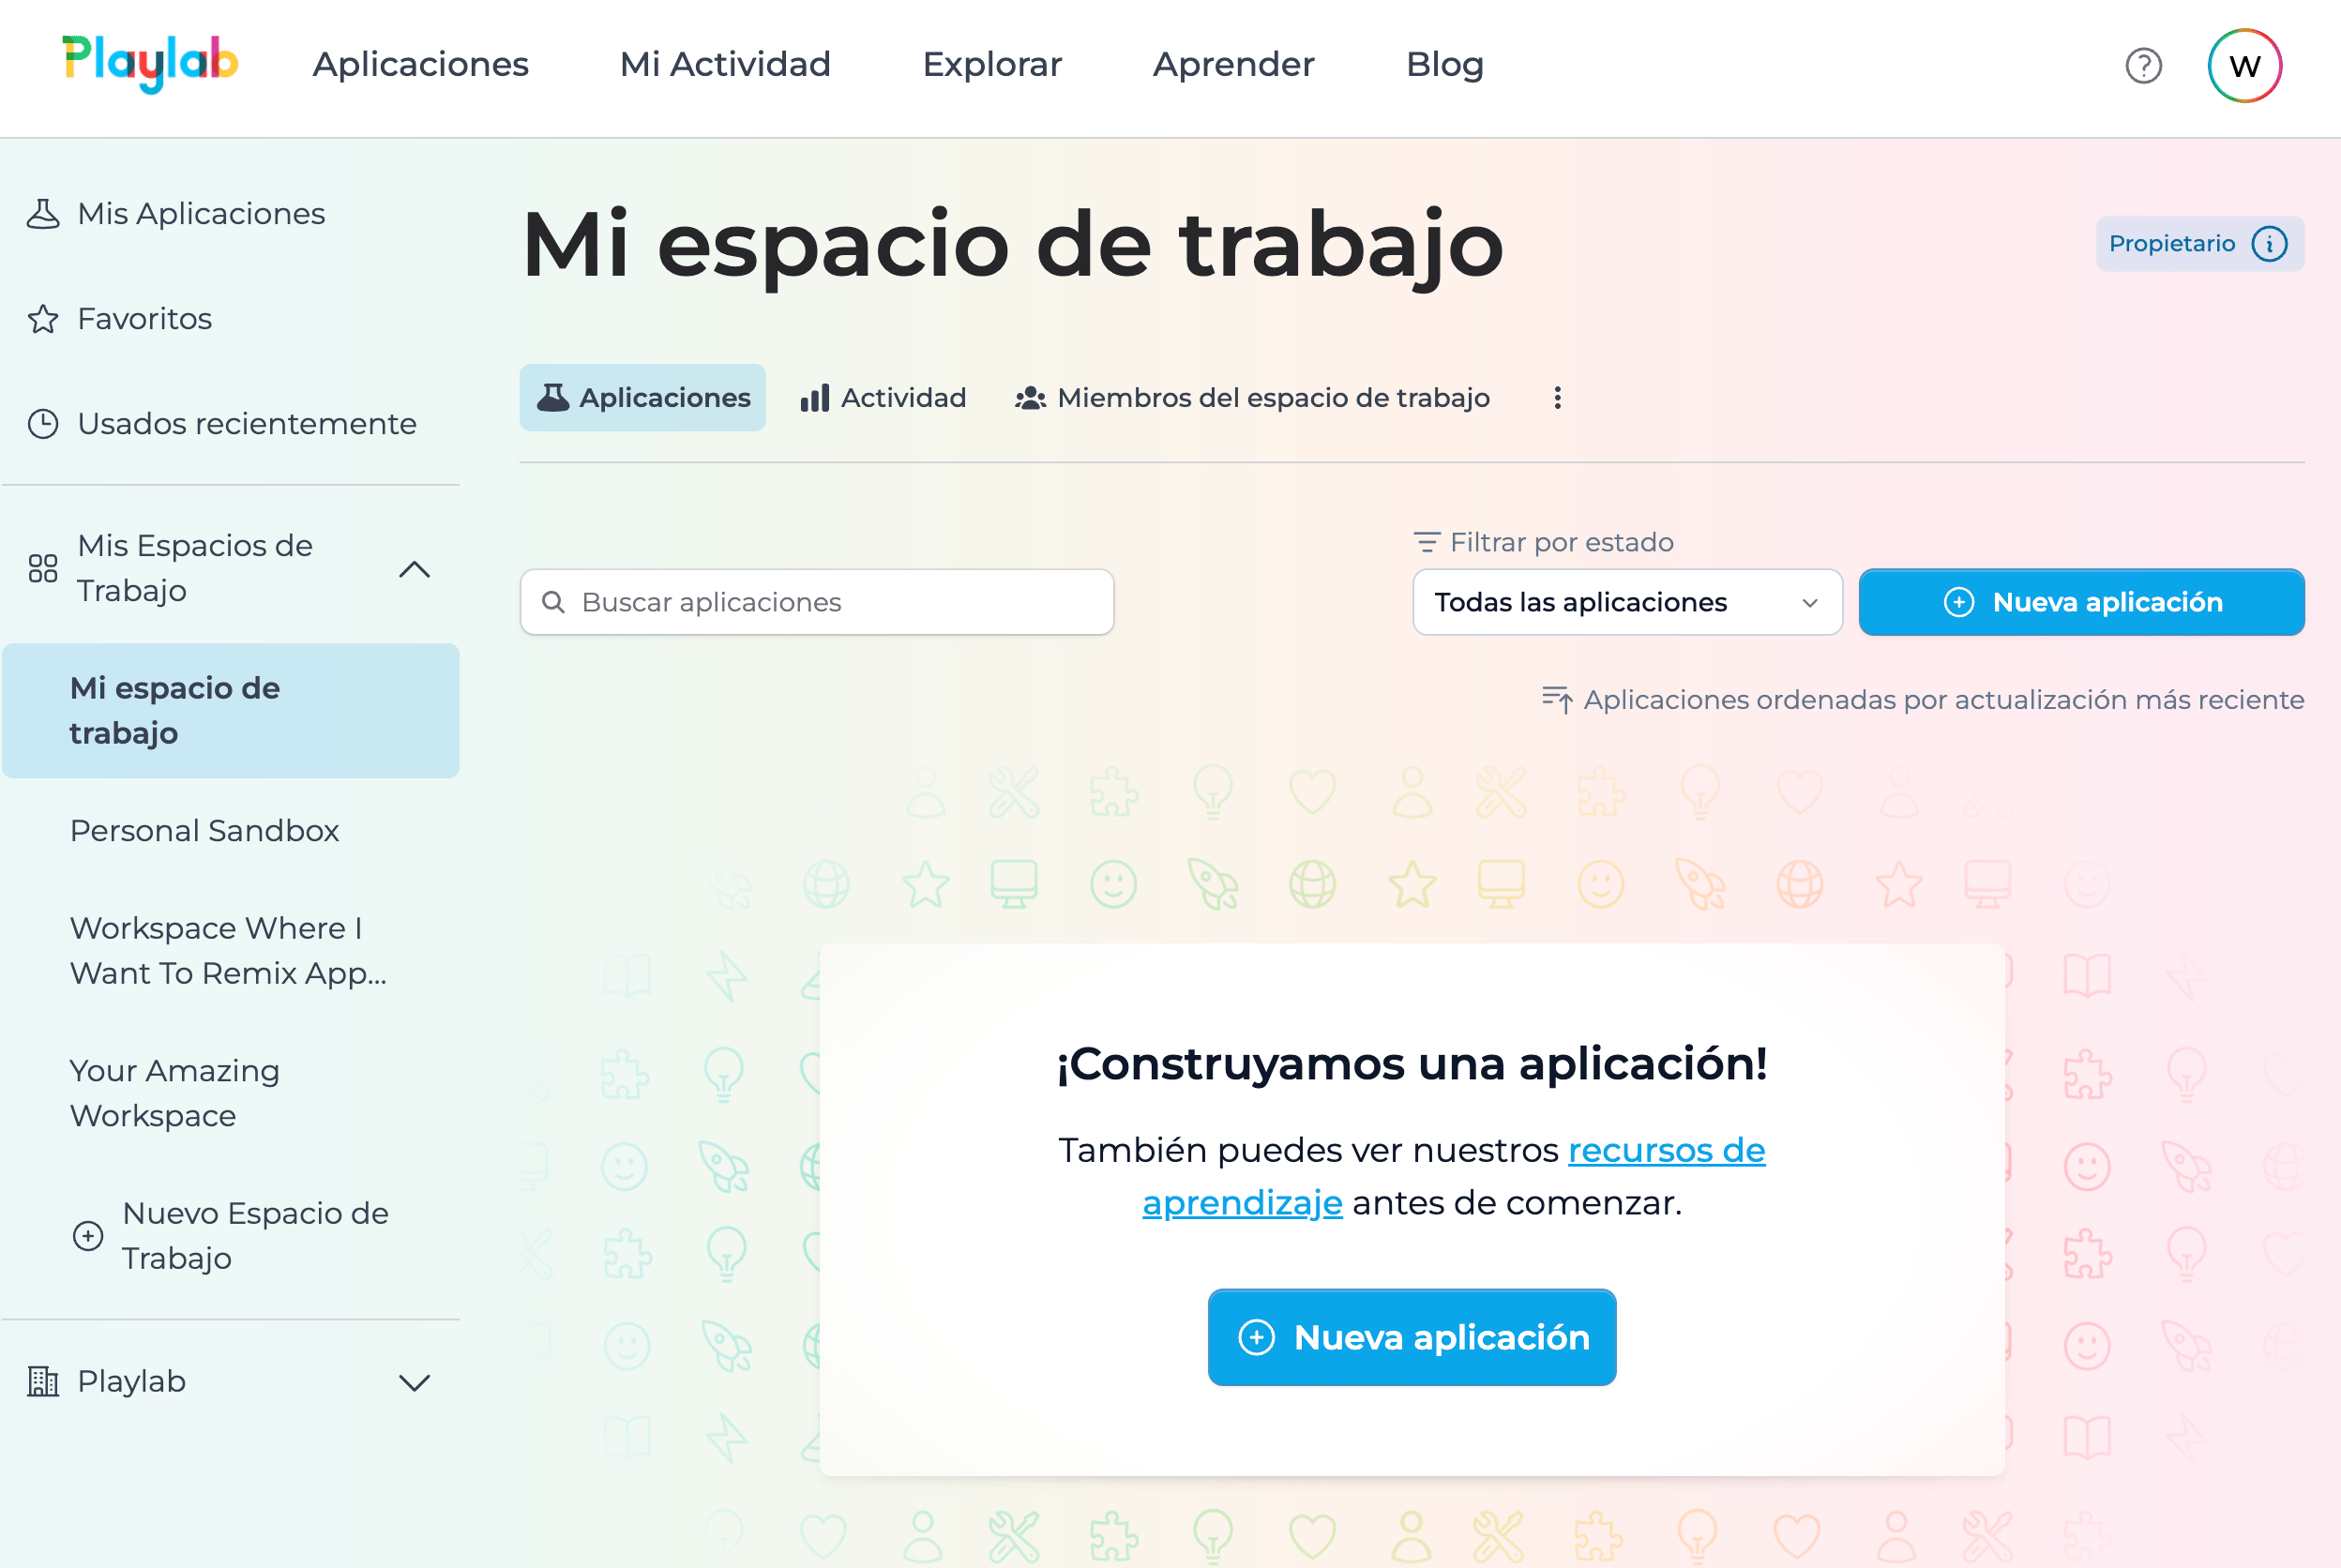The height and width of the screenshot is (1568, 2341).
Task: Follow the recursos de aprendizaje link
Action: pyautogui.click(x=1666, y=1150)
